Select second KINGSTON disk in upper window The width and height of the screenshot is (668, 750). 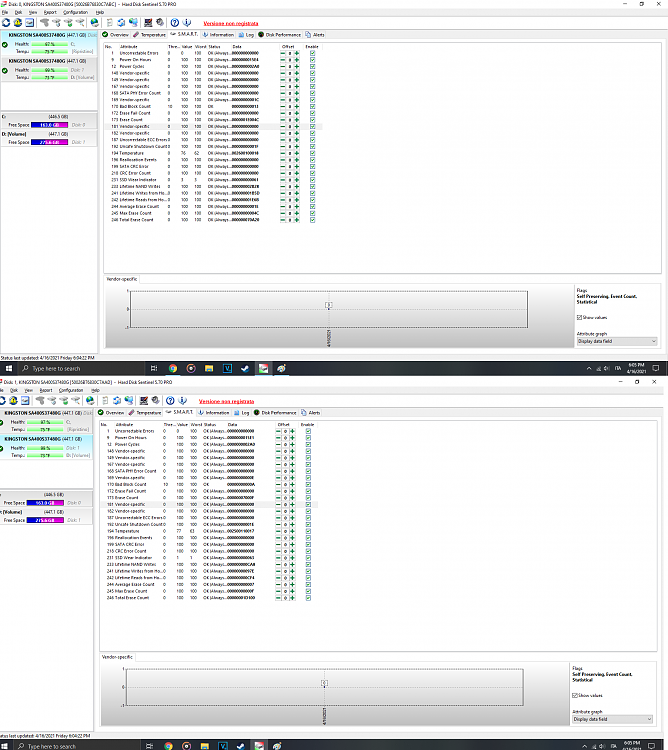[48, 69]
